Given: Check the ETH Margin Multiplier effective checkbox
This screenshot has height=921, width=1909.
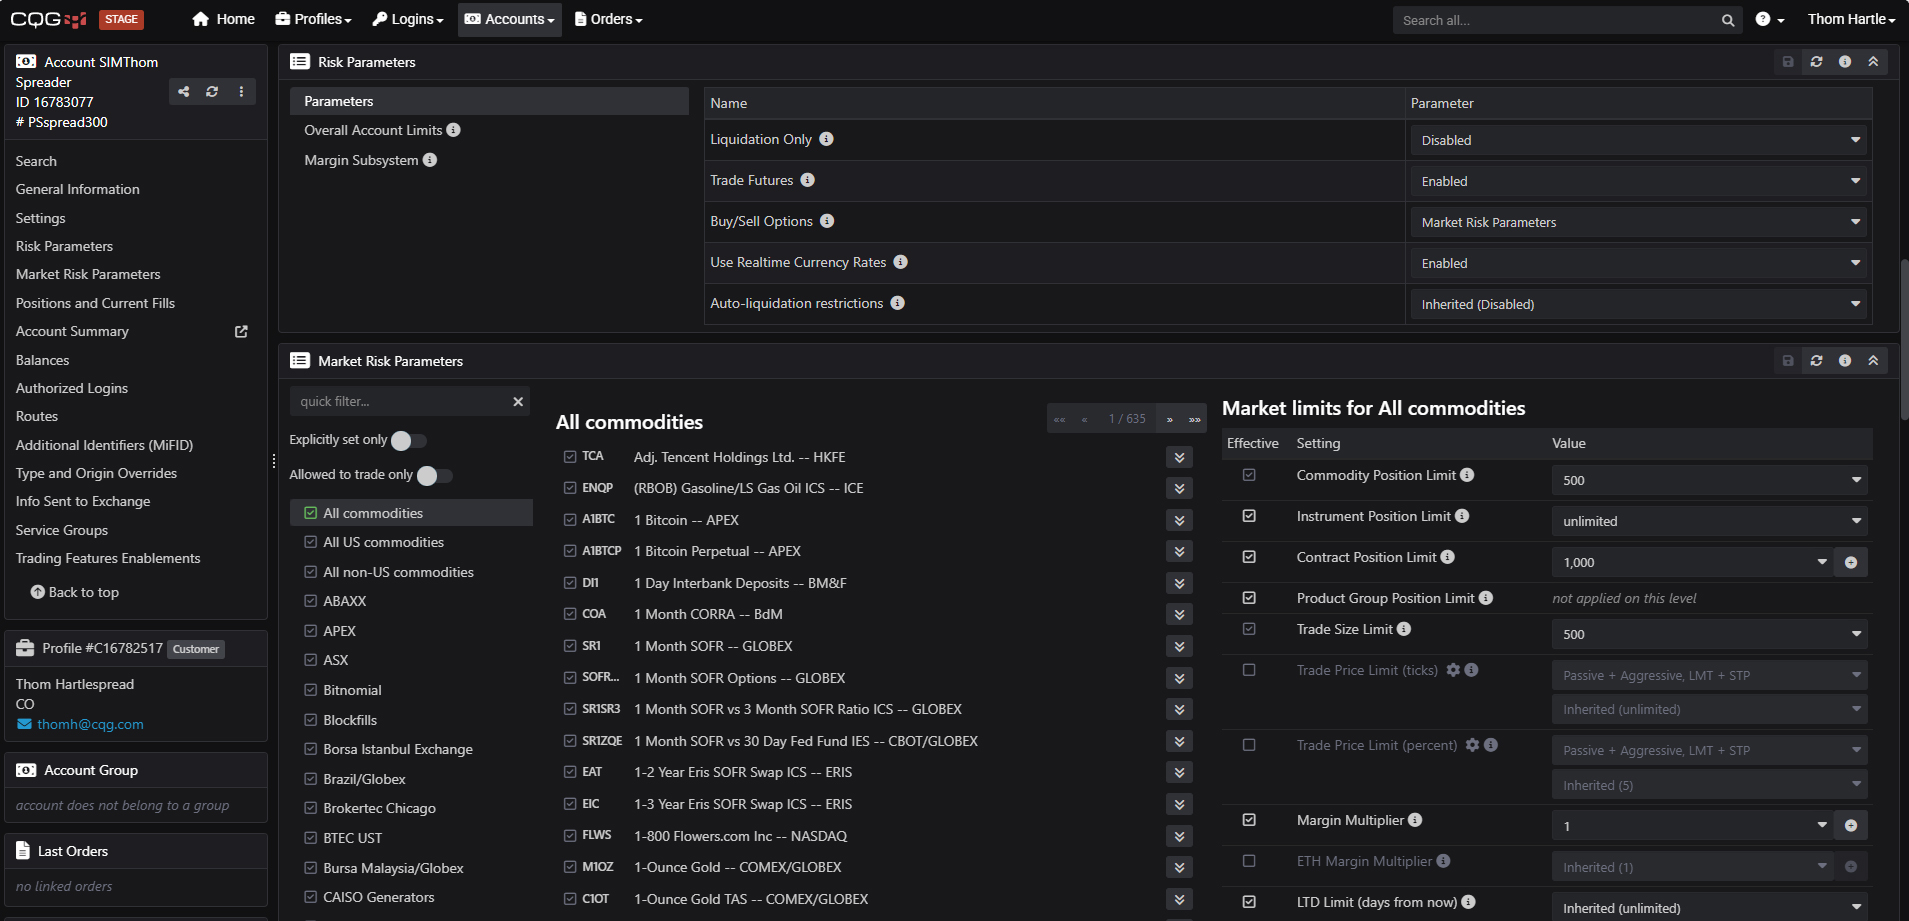Looking at the screenshot, I should [1249, 861].
